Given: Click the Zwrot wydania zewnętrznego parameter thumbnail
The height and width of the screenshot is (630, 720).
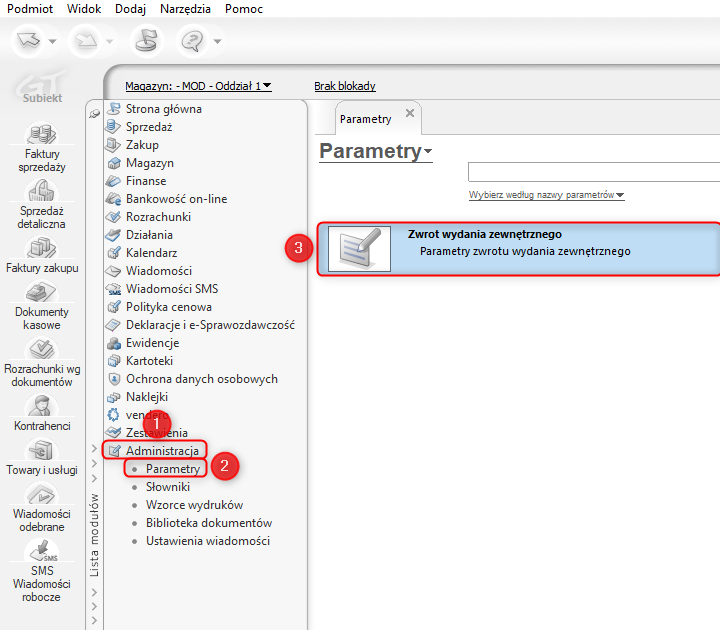Looking at the screenshot, I should 359,249.
